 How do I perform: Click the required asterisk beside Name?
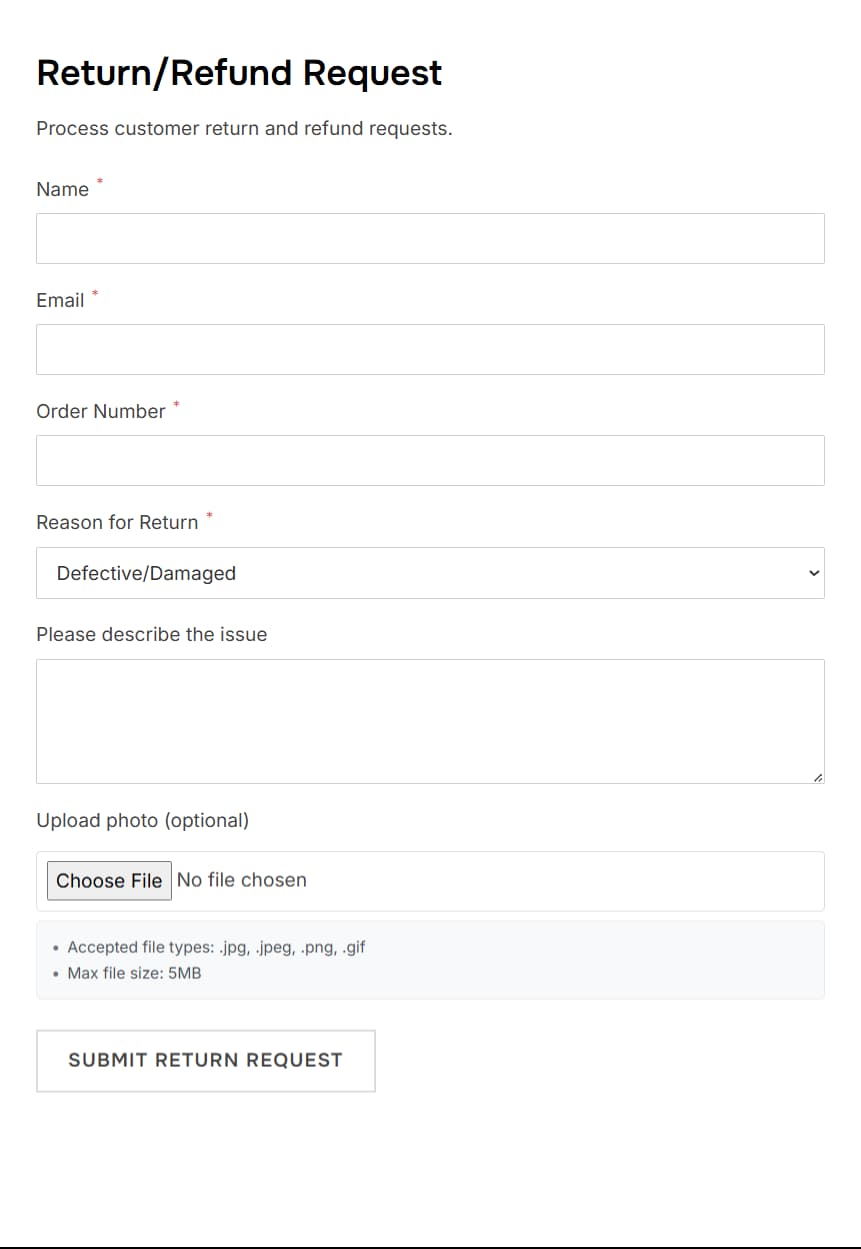(99, 181)
